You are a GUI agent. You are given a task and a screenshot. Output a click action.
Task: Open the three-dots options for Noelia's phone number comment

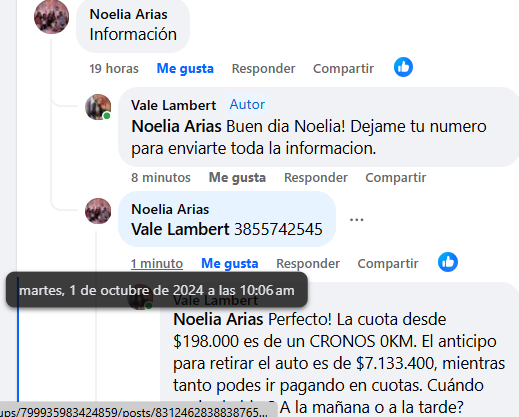click(356, 219)
